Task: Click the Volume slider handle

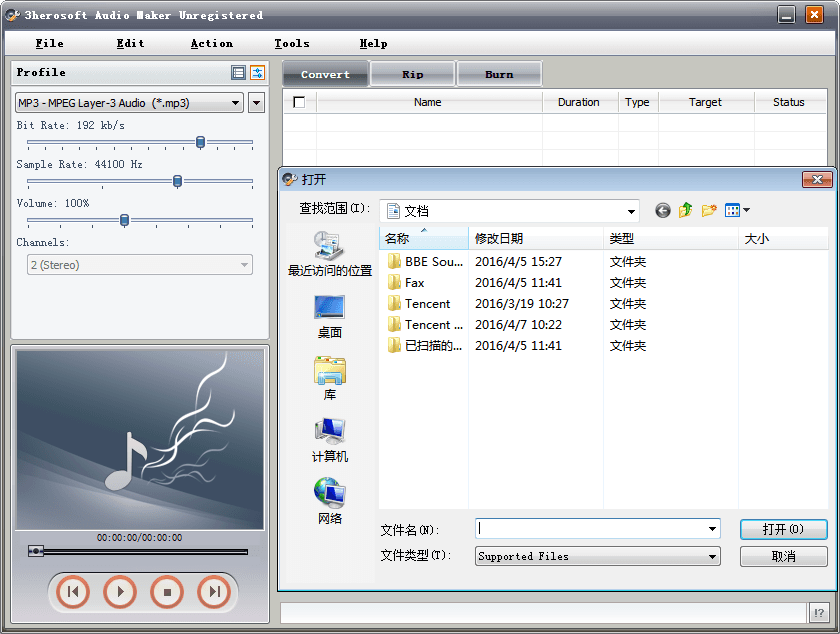Action: pos(124,220)
